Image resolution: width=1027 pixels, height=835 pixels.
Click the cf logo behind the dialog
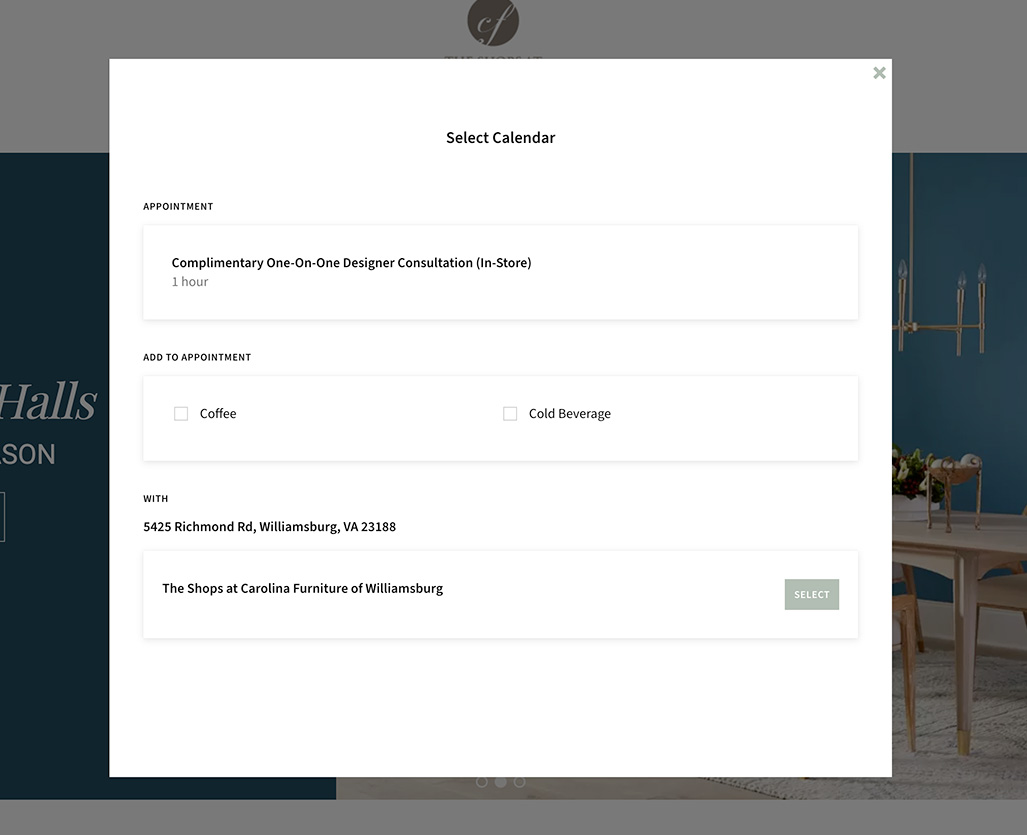493,23
